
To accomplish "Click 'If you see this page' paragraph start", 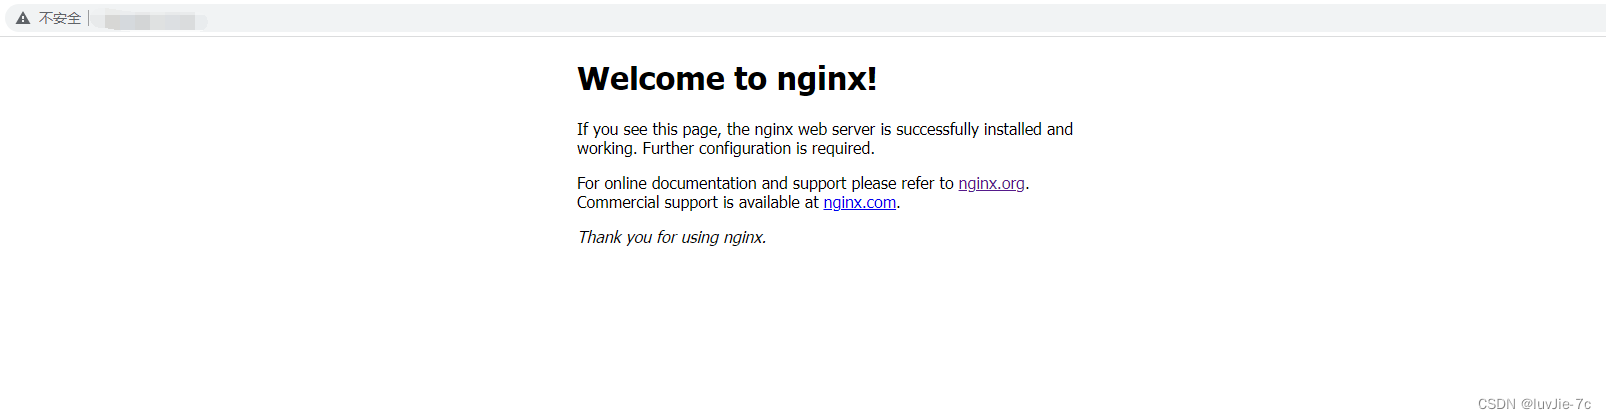I will click(x=649, y=129).
